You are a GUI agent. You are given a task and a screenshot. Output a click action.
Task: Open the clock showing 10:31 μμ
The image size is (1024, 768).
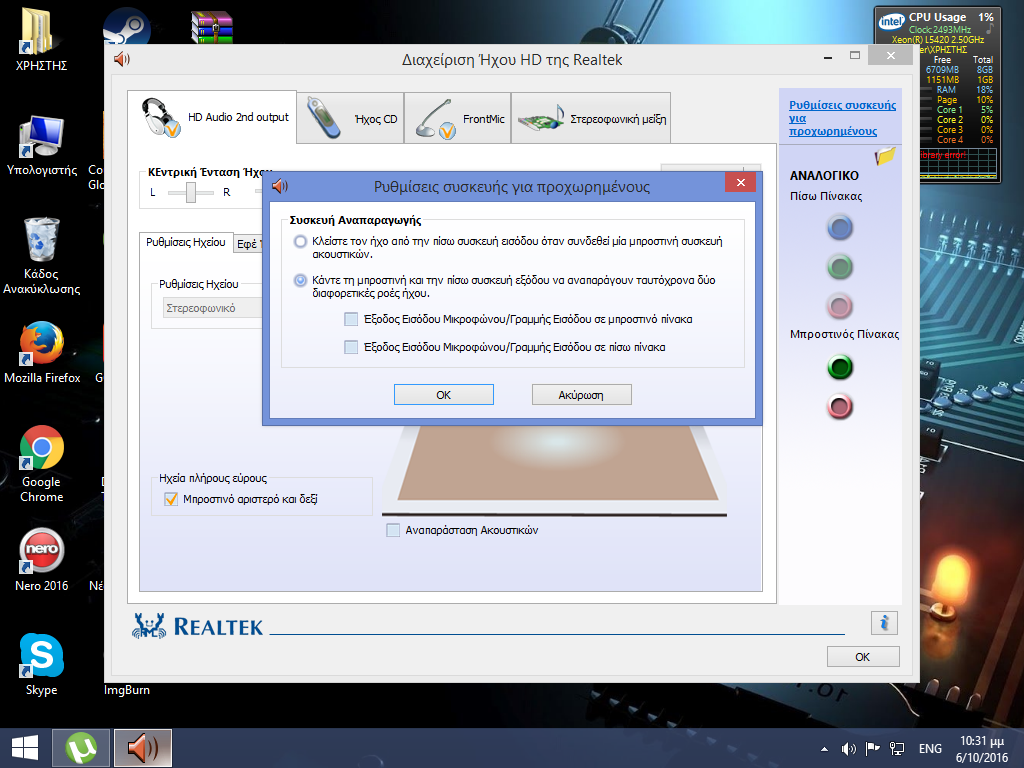pos(982,749)
